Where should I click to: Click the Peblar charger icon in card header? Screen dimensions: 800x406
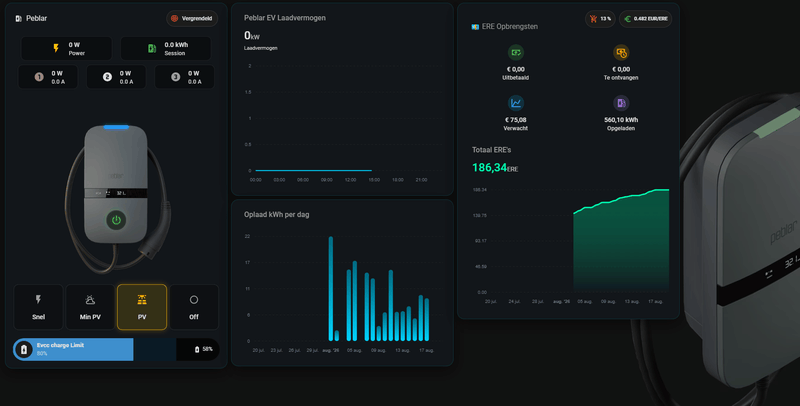(x=18, y=18)
